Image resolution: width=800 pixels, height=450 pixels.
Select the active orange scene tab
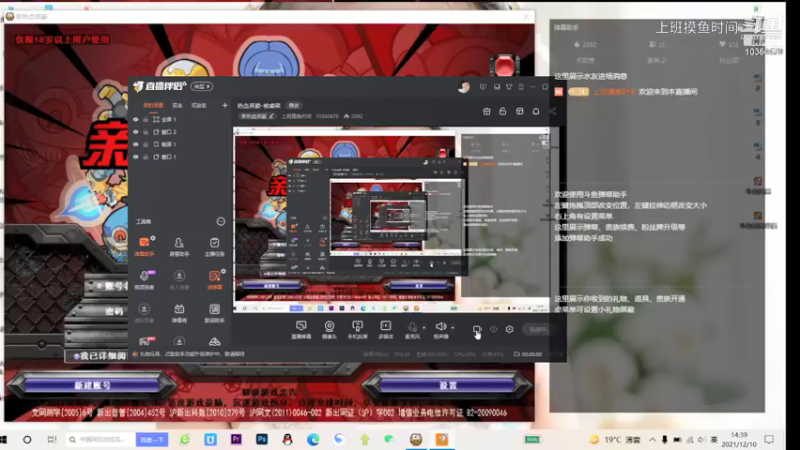tap(153, 106)
